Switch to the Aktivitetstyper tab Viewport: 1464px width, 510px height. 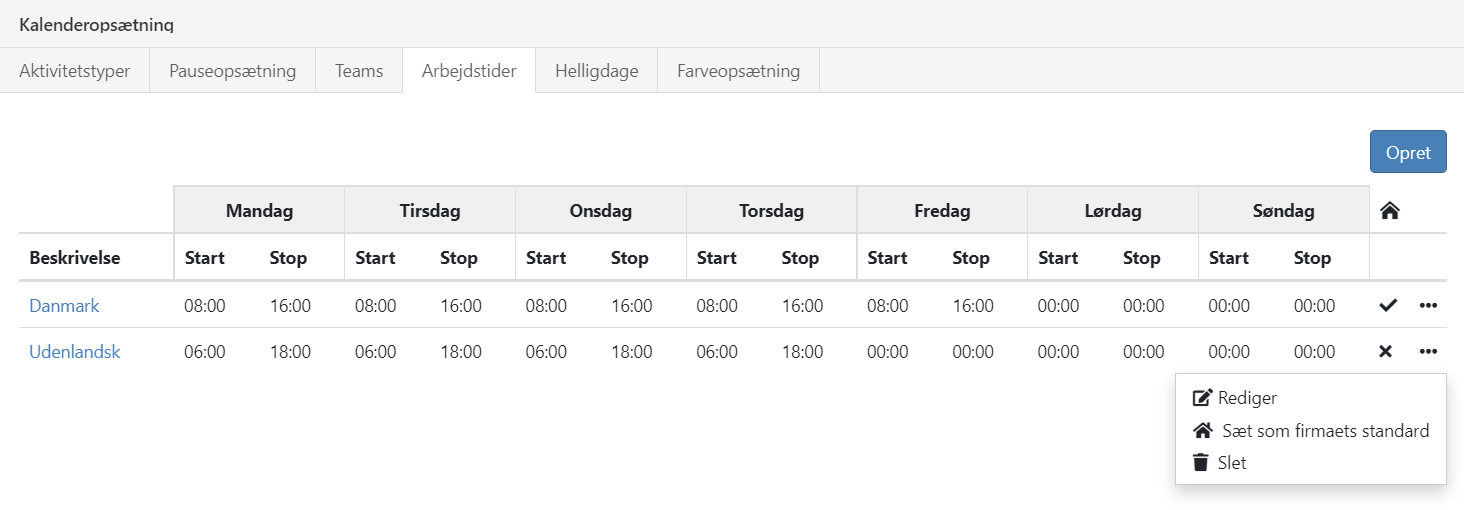(75, 71)
